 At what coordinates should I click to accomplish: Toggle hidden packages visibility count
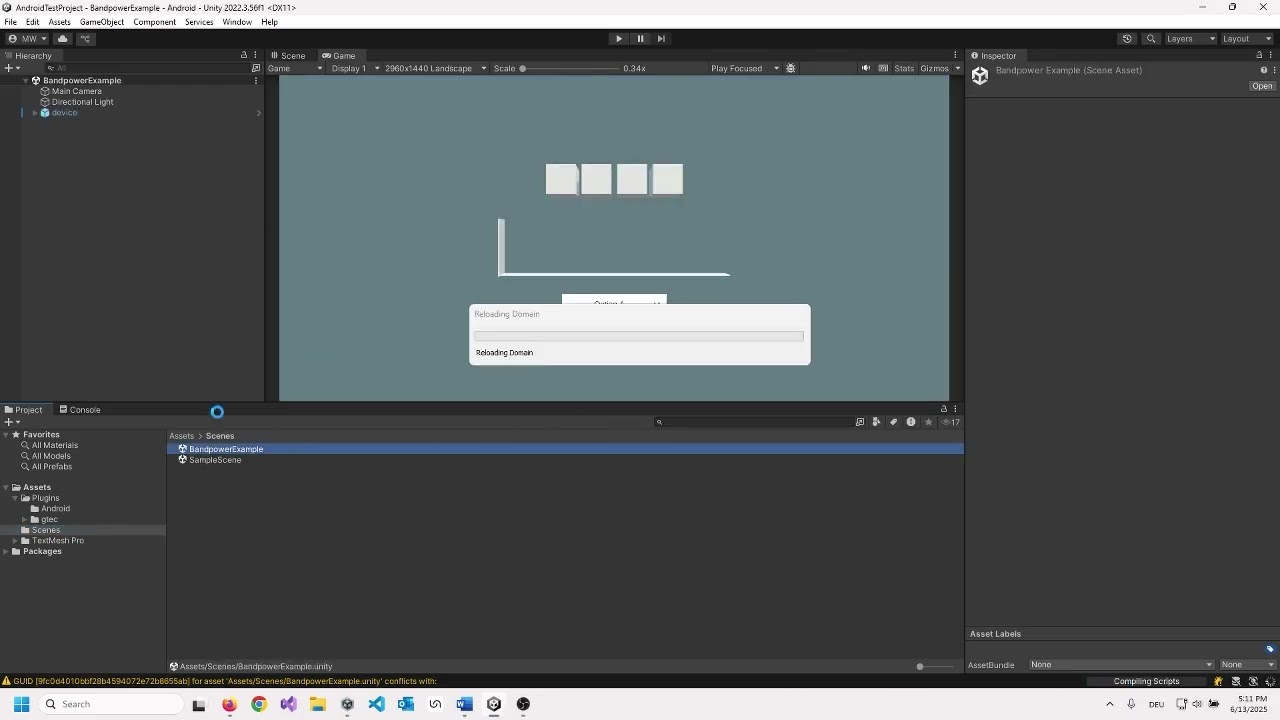pos(951,422)
